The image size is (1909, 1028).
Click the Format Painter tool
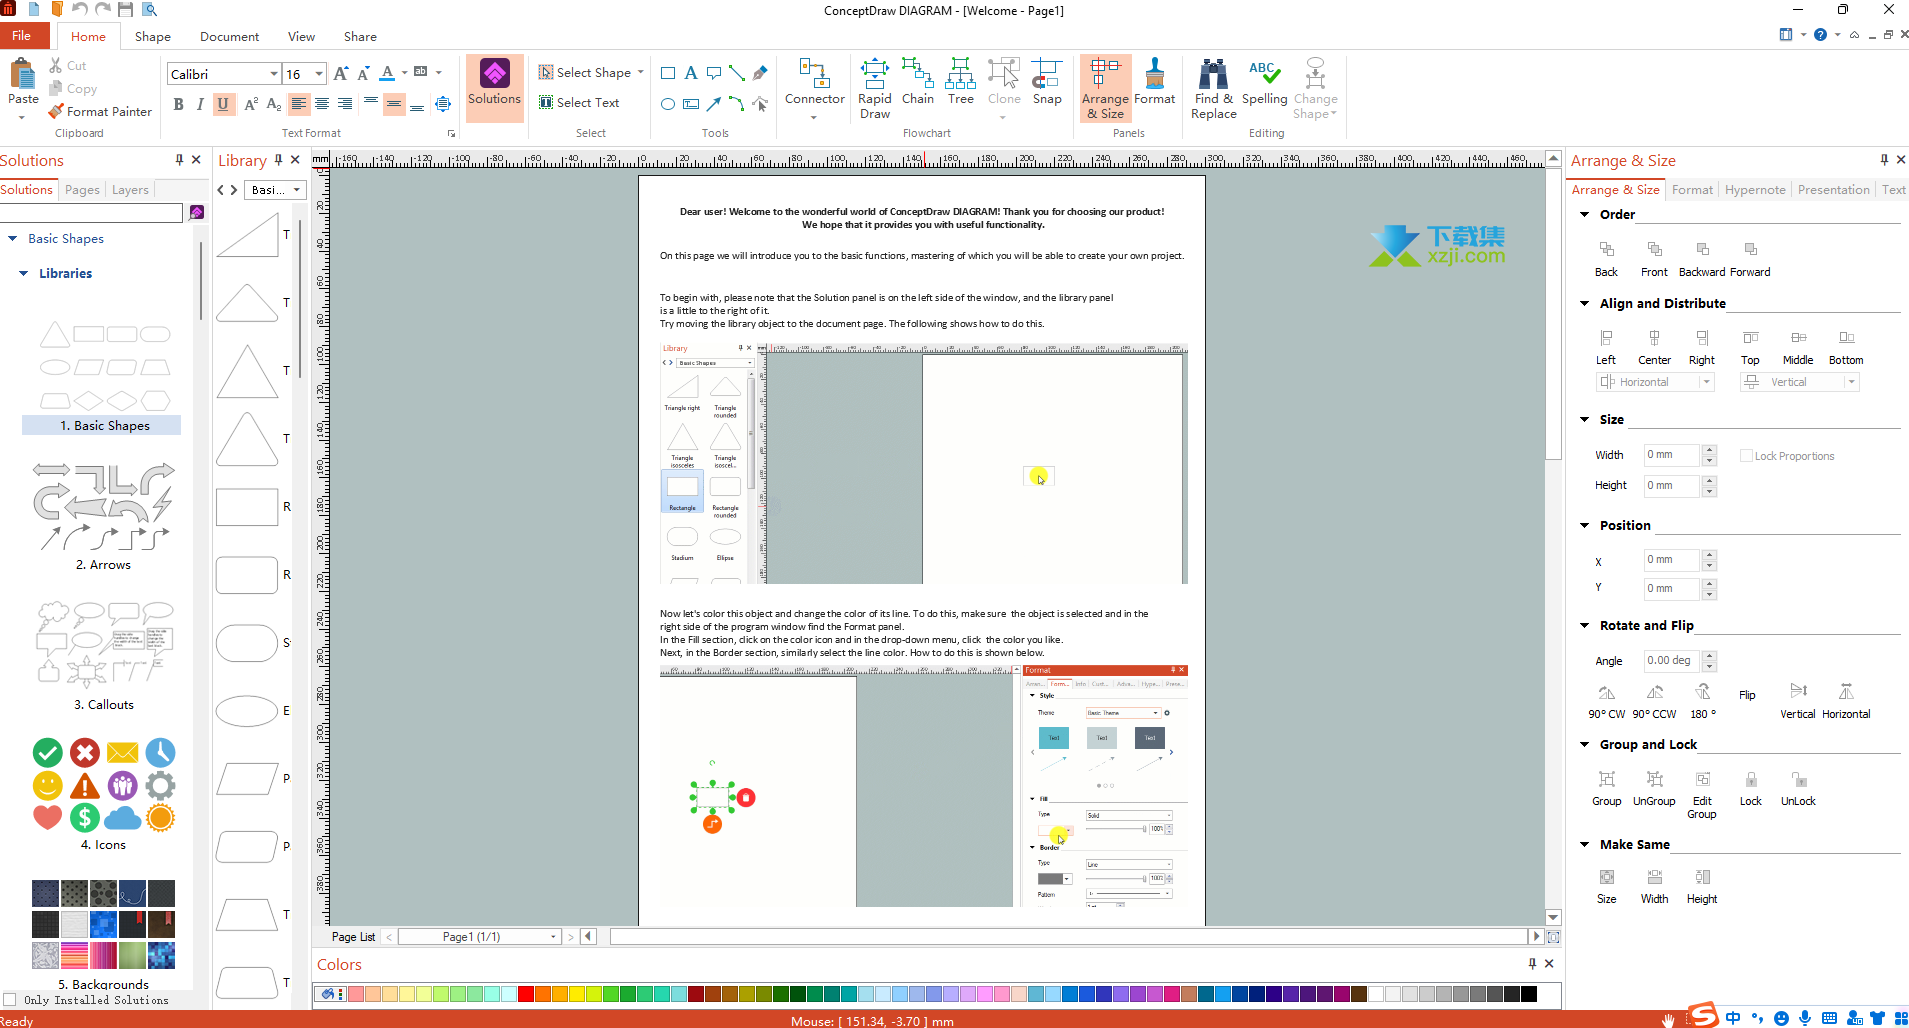point(100,111)
